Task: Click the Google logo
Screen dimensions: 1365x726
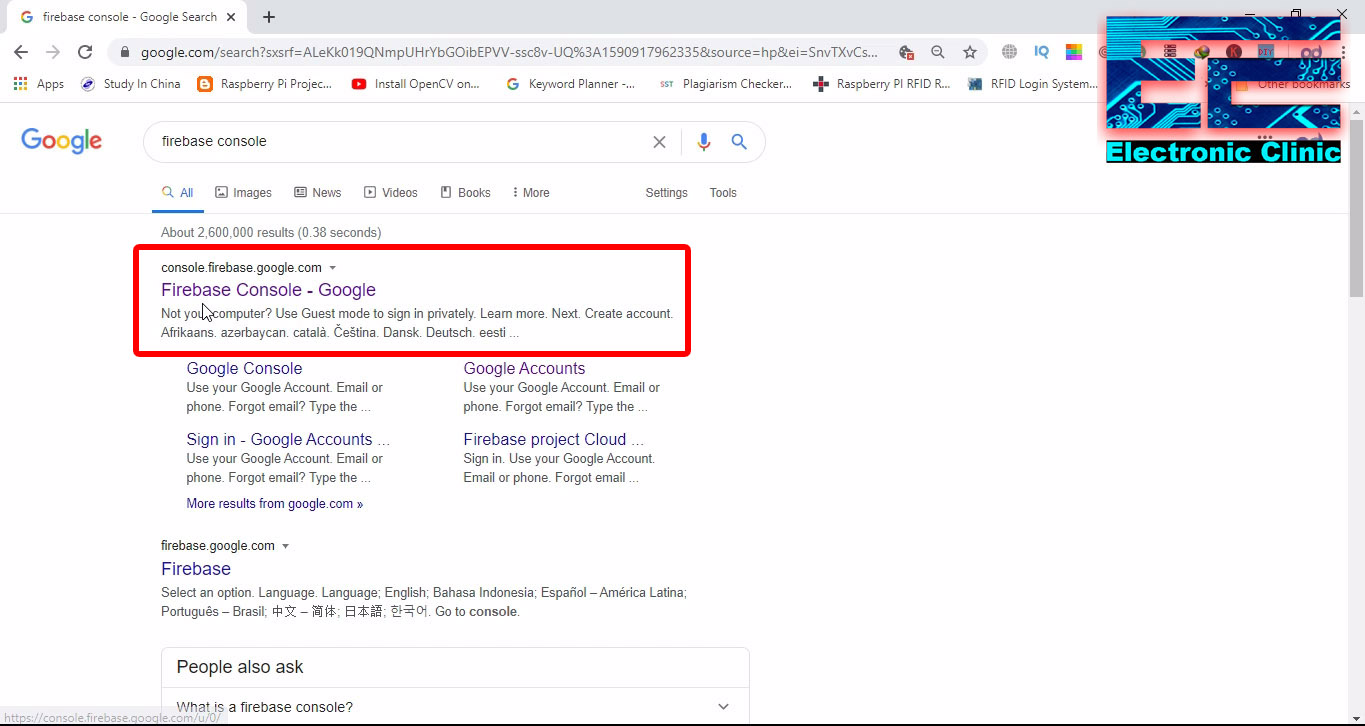Action: (62, 141)
